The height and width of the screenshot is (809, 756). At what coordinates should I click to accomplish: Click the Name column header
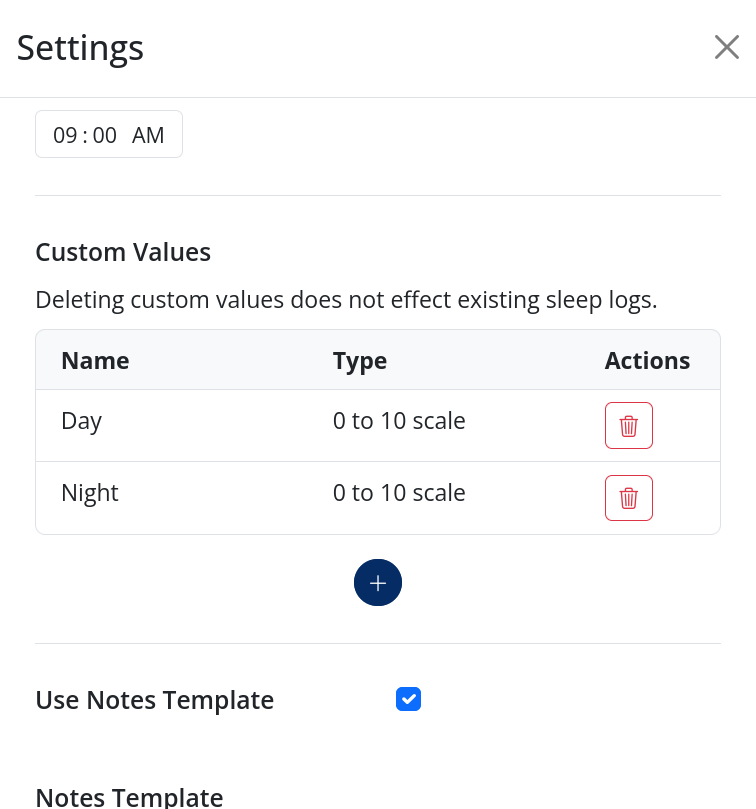95,361
